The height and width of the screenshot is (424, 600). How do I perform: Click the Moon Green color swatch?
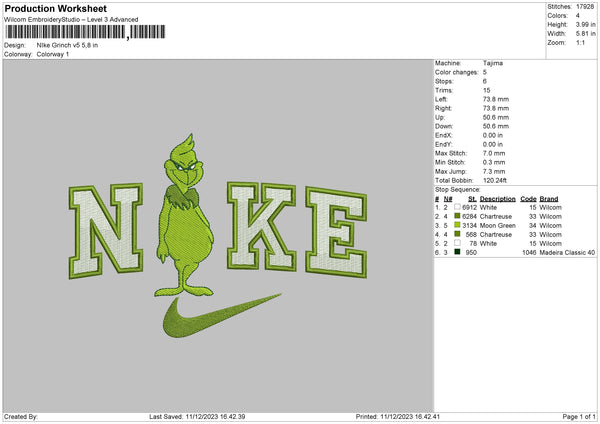pyautogui.click(x=457, y=225)
